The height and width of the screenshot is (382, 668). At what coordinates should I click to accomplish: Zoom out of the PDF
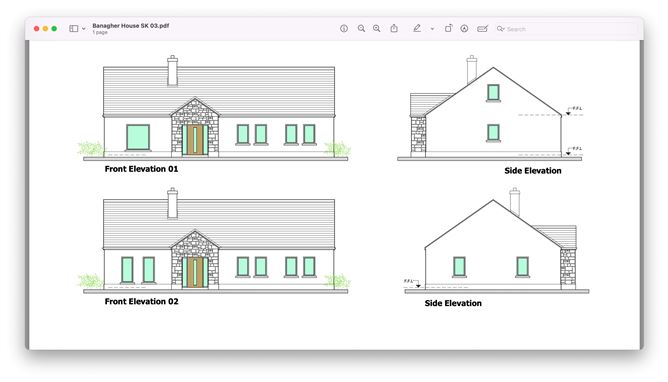pos(361,29)
